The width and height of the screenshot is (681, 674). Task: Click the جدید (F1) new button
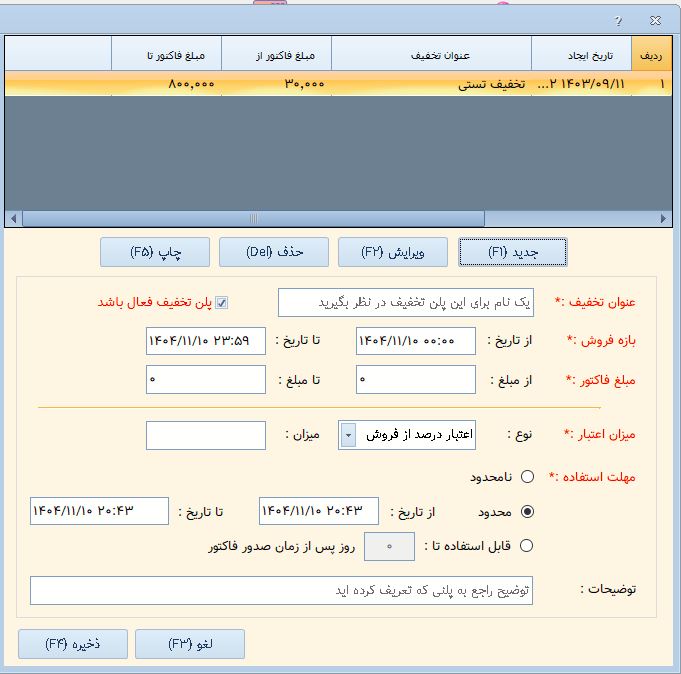pos(513,253)
